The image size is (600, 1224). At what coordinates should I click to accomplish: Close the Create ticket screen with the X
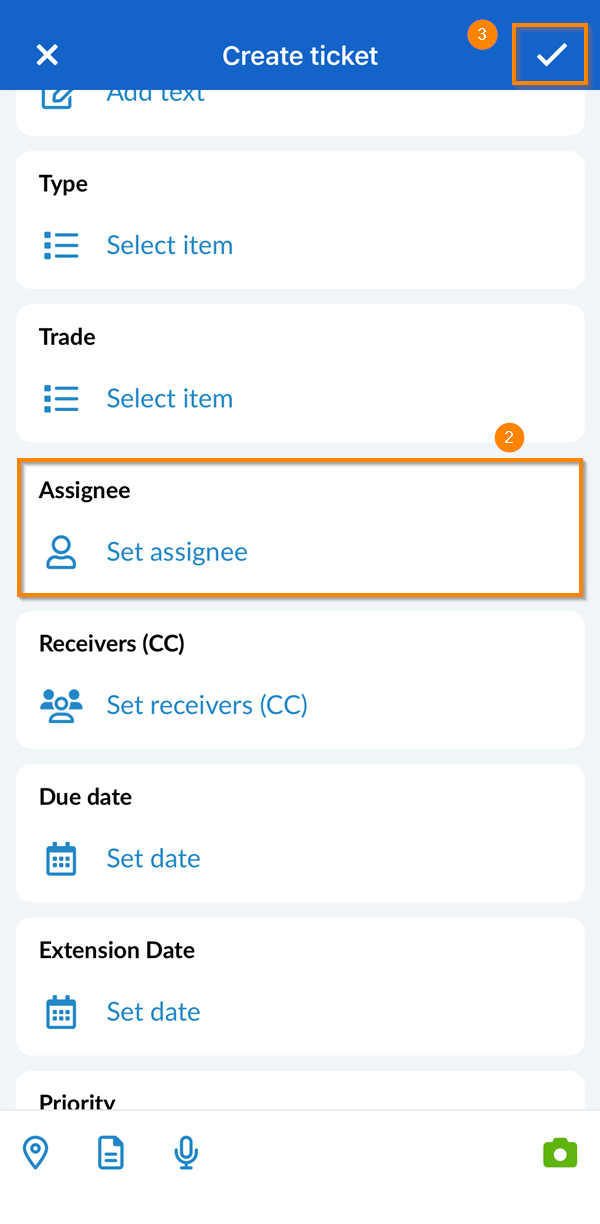46,55
